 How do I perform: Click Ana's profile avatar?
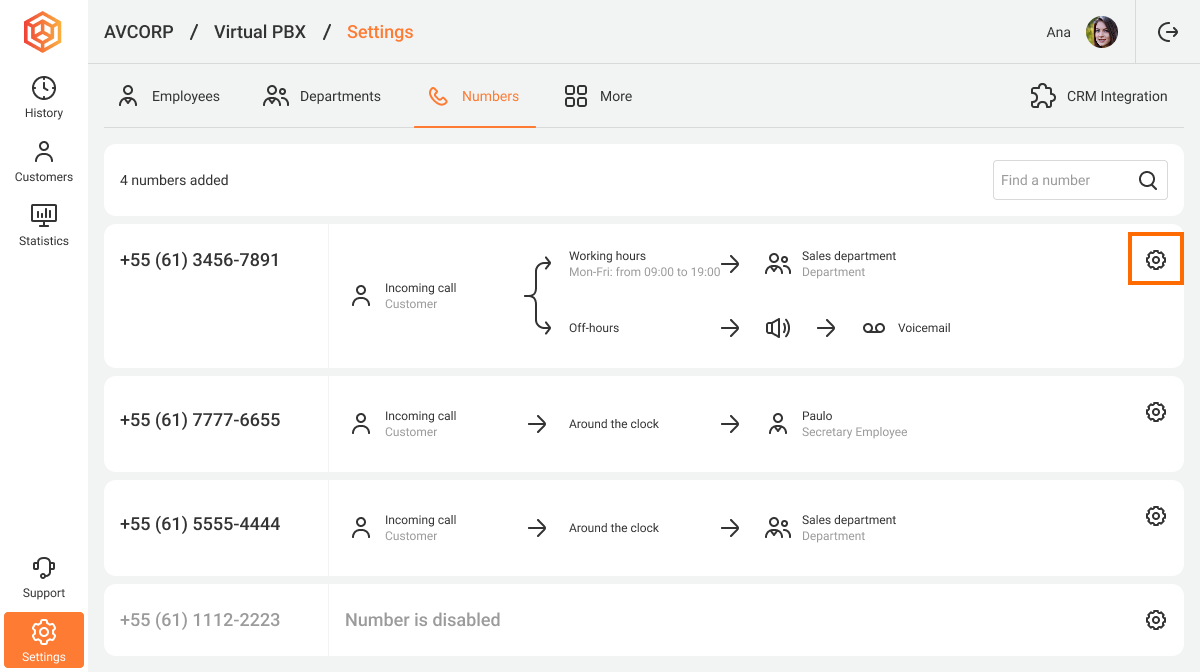point(1102,32)
